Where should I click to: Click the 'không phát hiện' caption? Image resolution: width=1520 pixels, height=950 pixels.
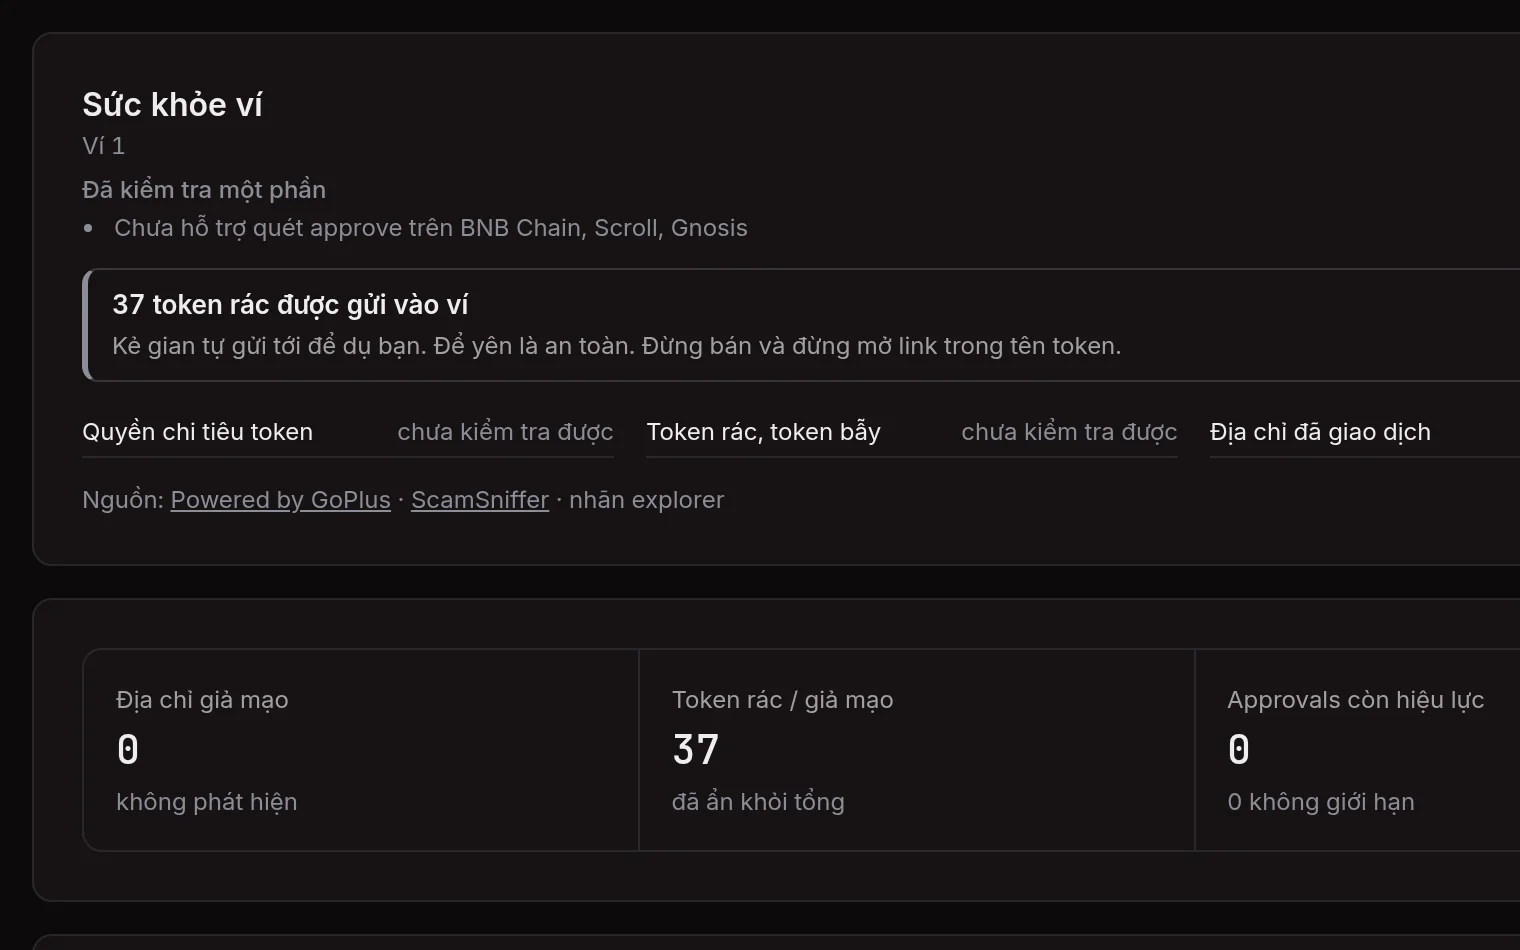coord(206,802)
